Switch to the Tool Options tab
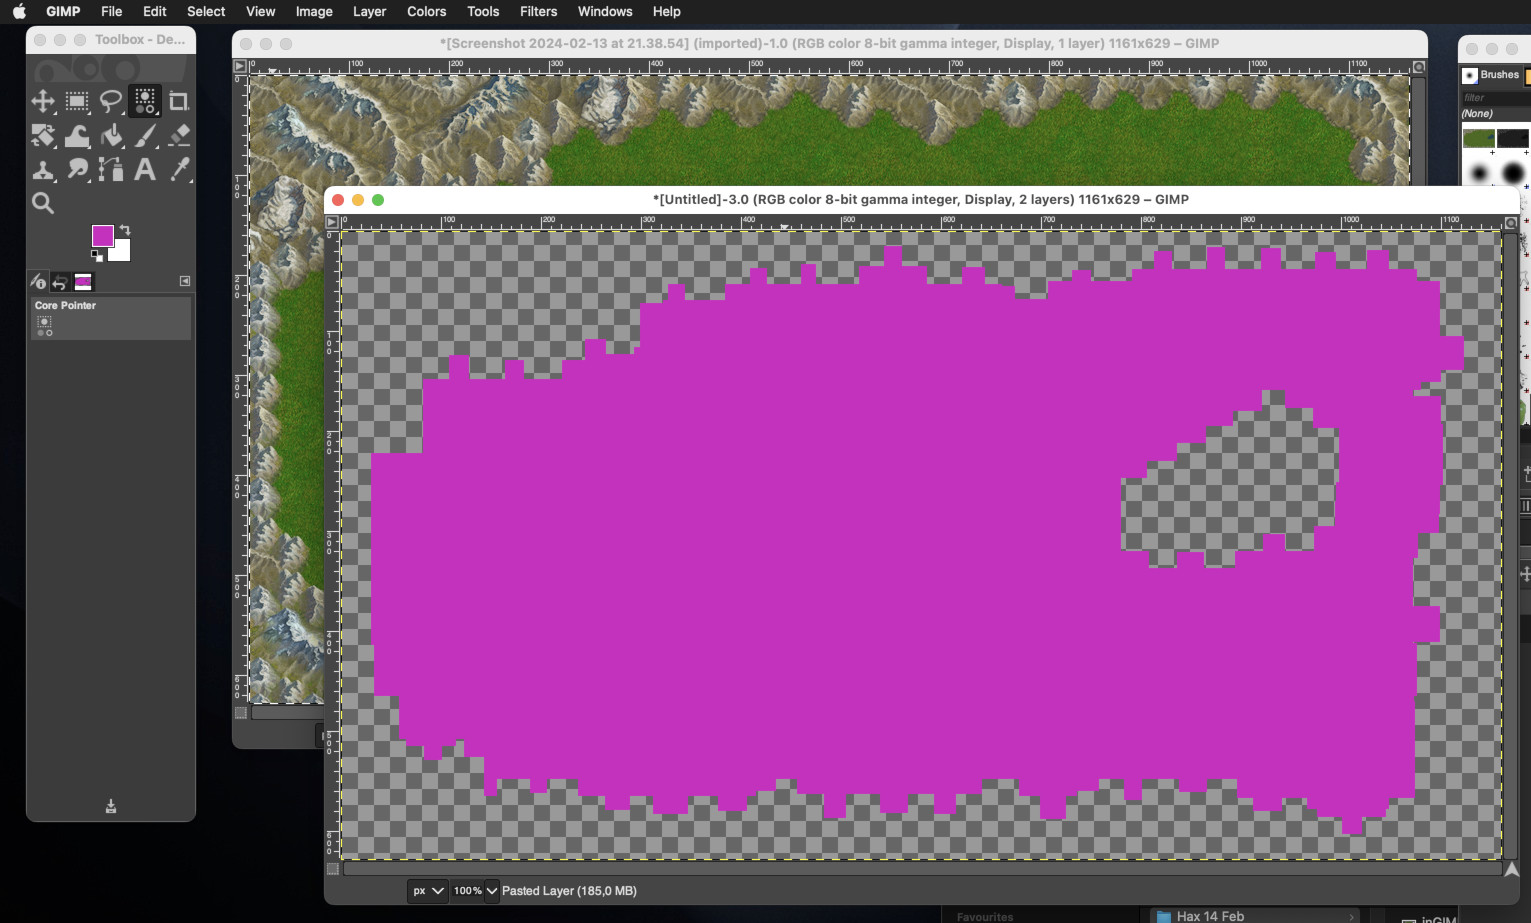 click(x=37, y=282)
